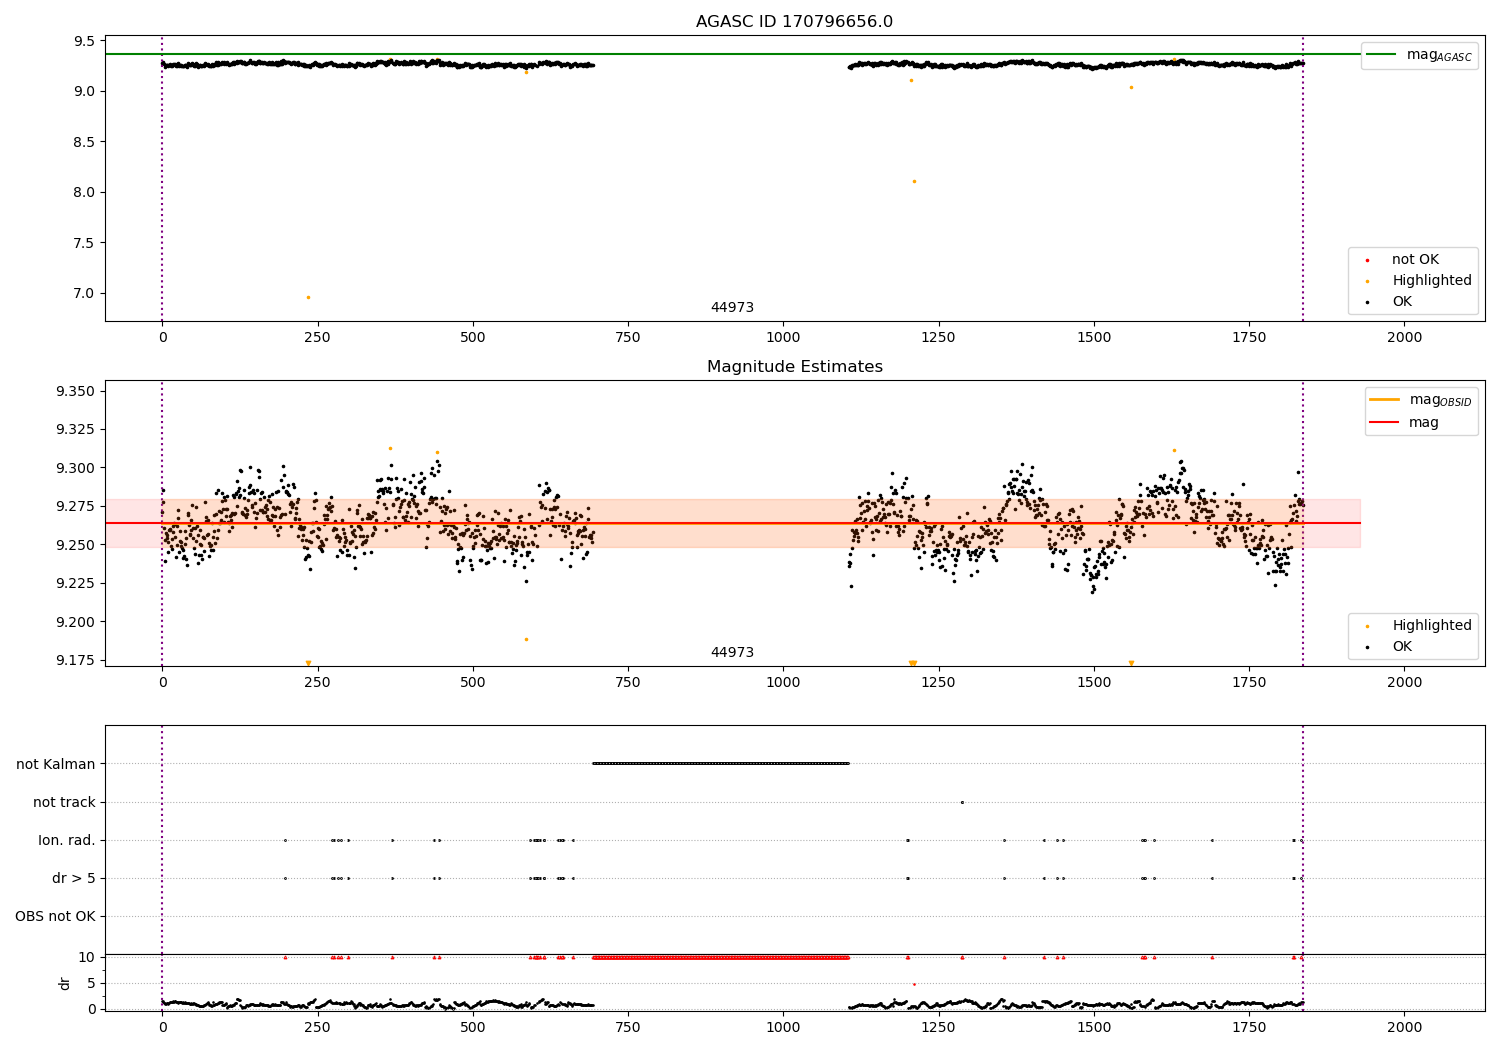Image resolution: width=1500 pixels, height=1050 pixels.
Task: Select the lone dot in the "not track" row
Action: [962, 802]
